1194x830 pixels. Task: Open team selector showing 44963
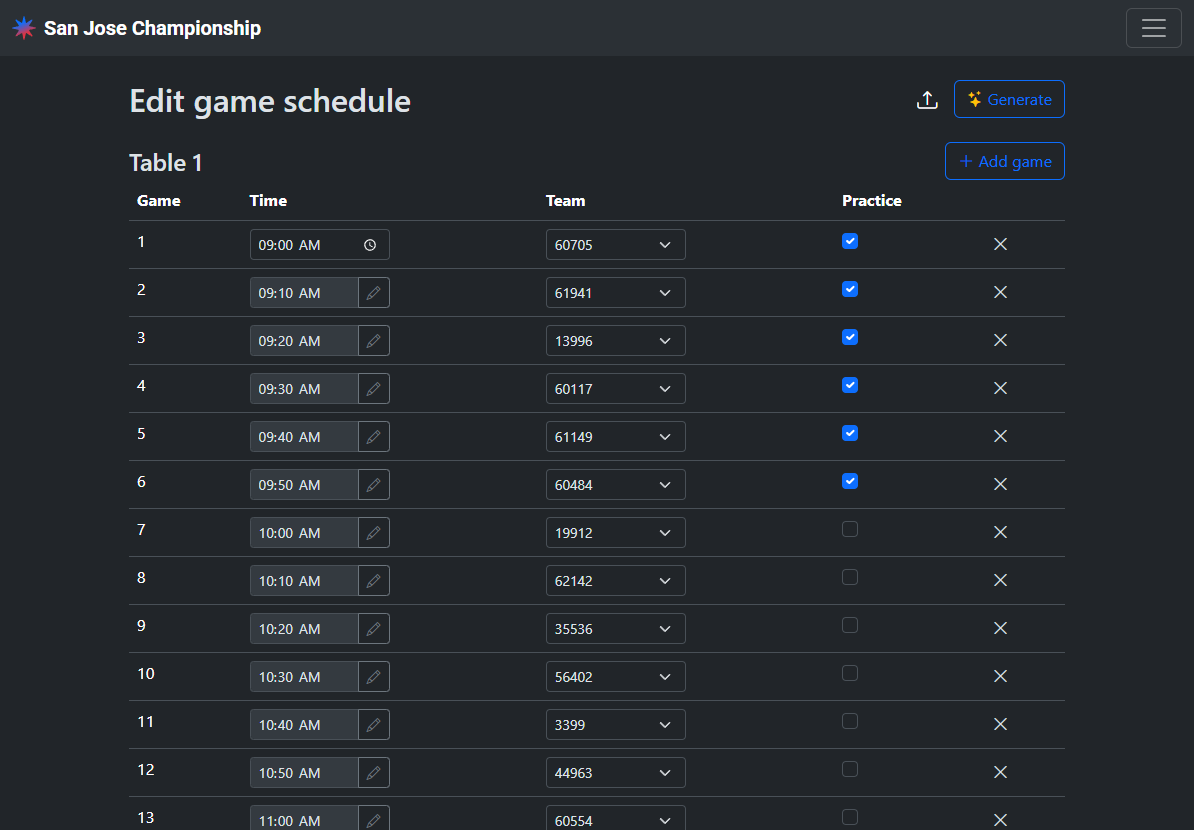[615, 773]
